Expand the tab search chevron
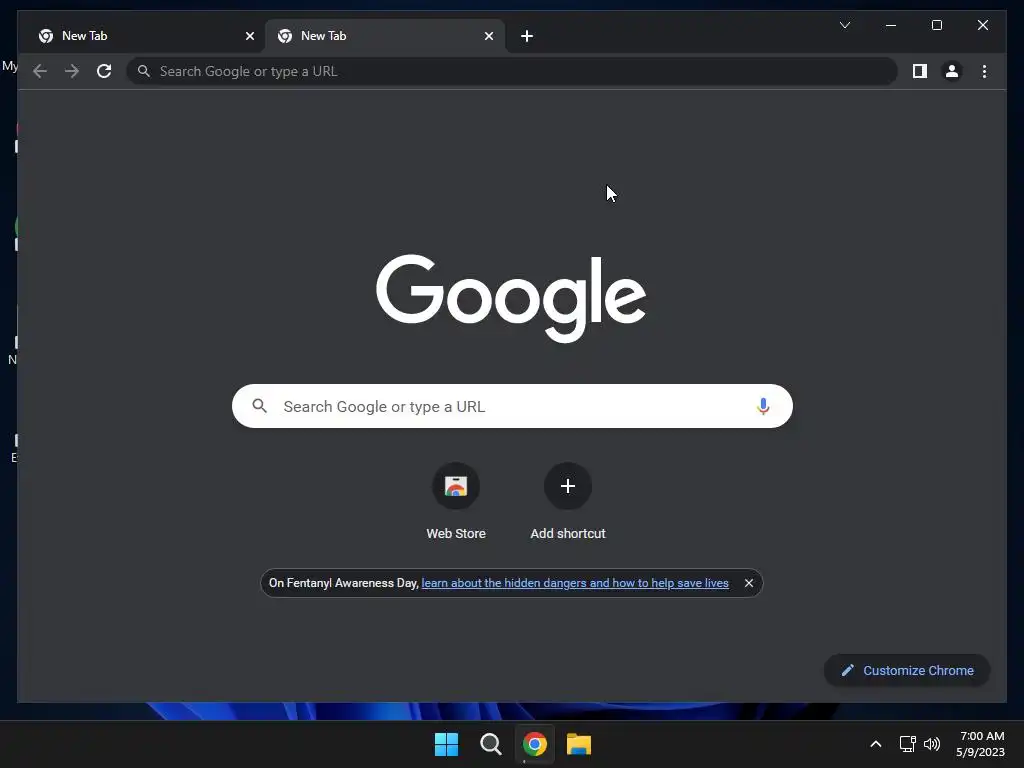Image resolution: width=1024 pixels, height=768 pixels. 844,25
